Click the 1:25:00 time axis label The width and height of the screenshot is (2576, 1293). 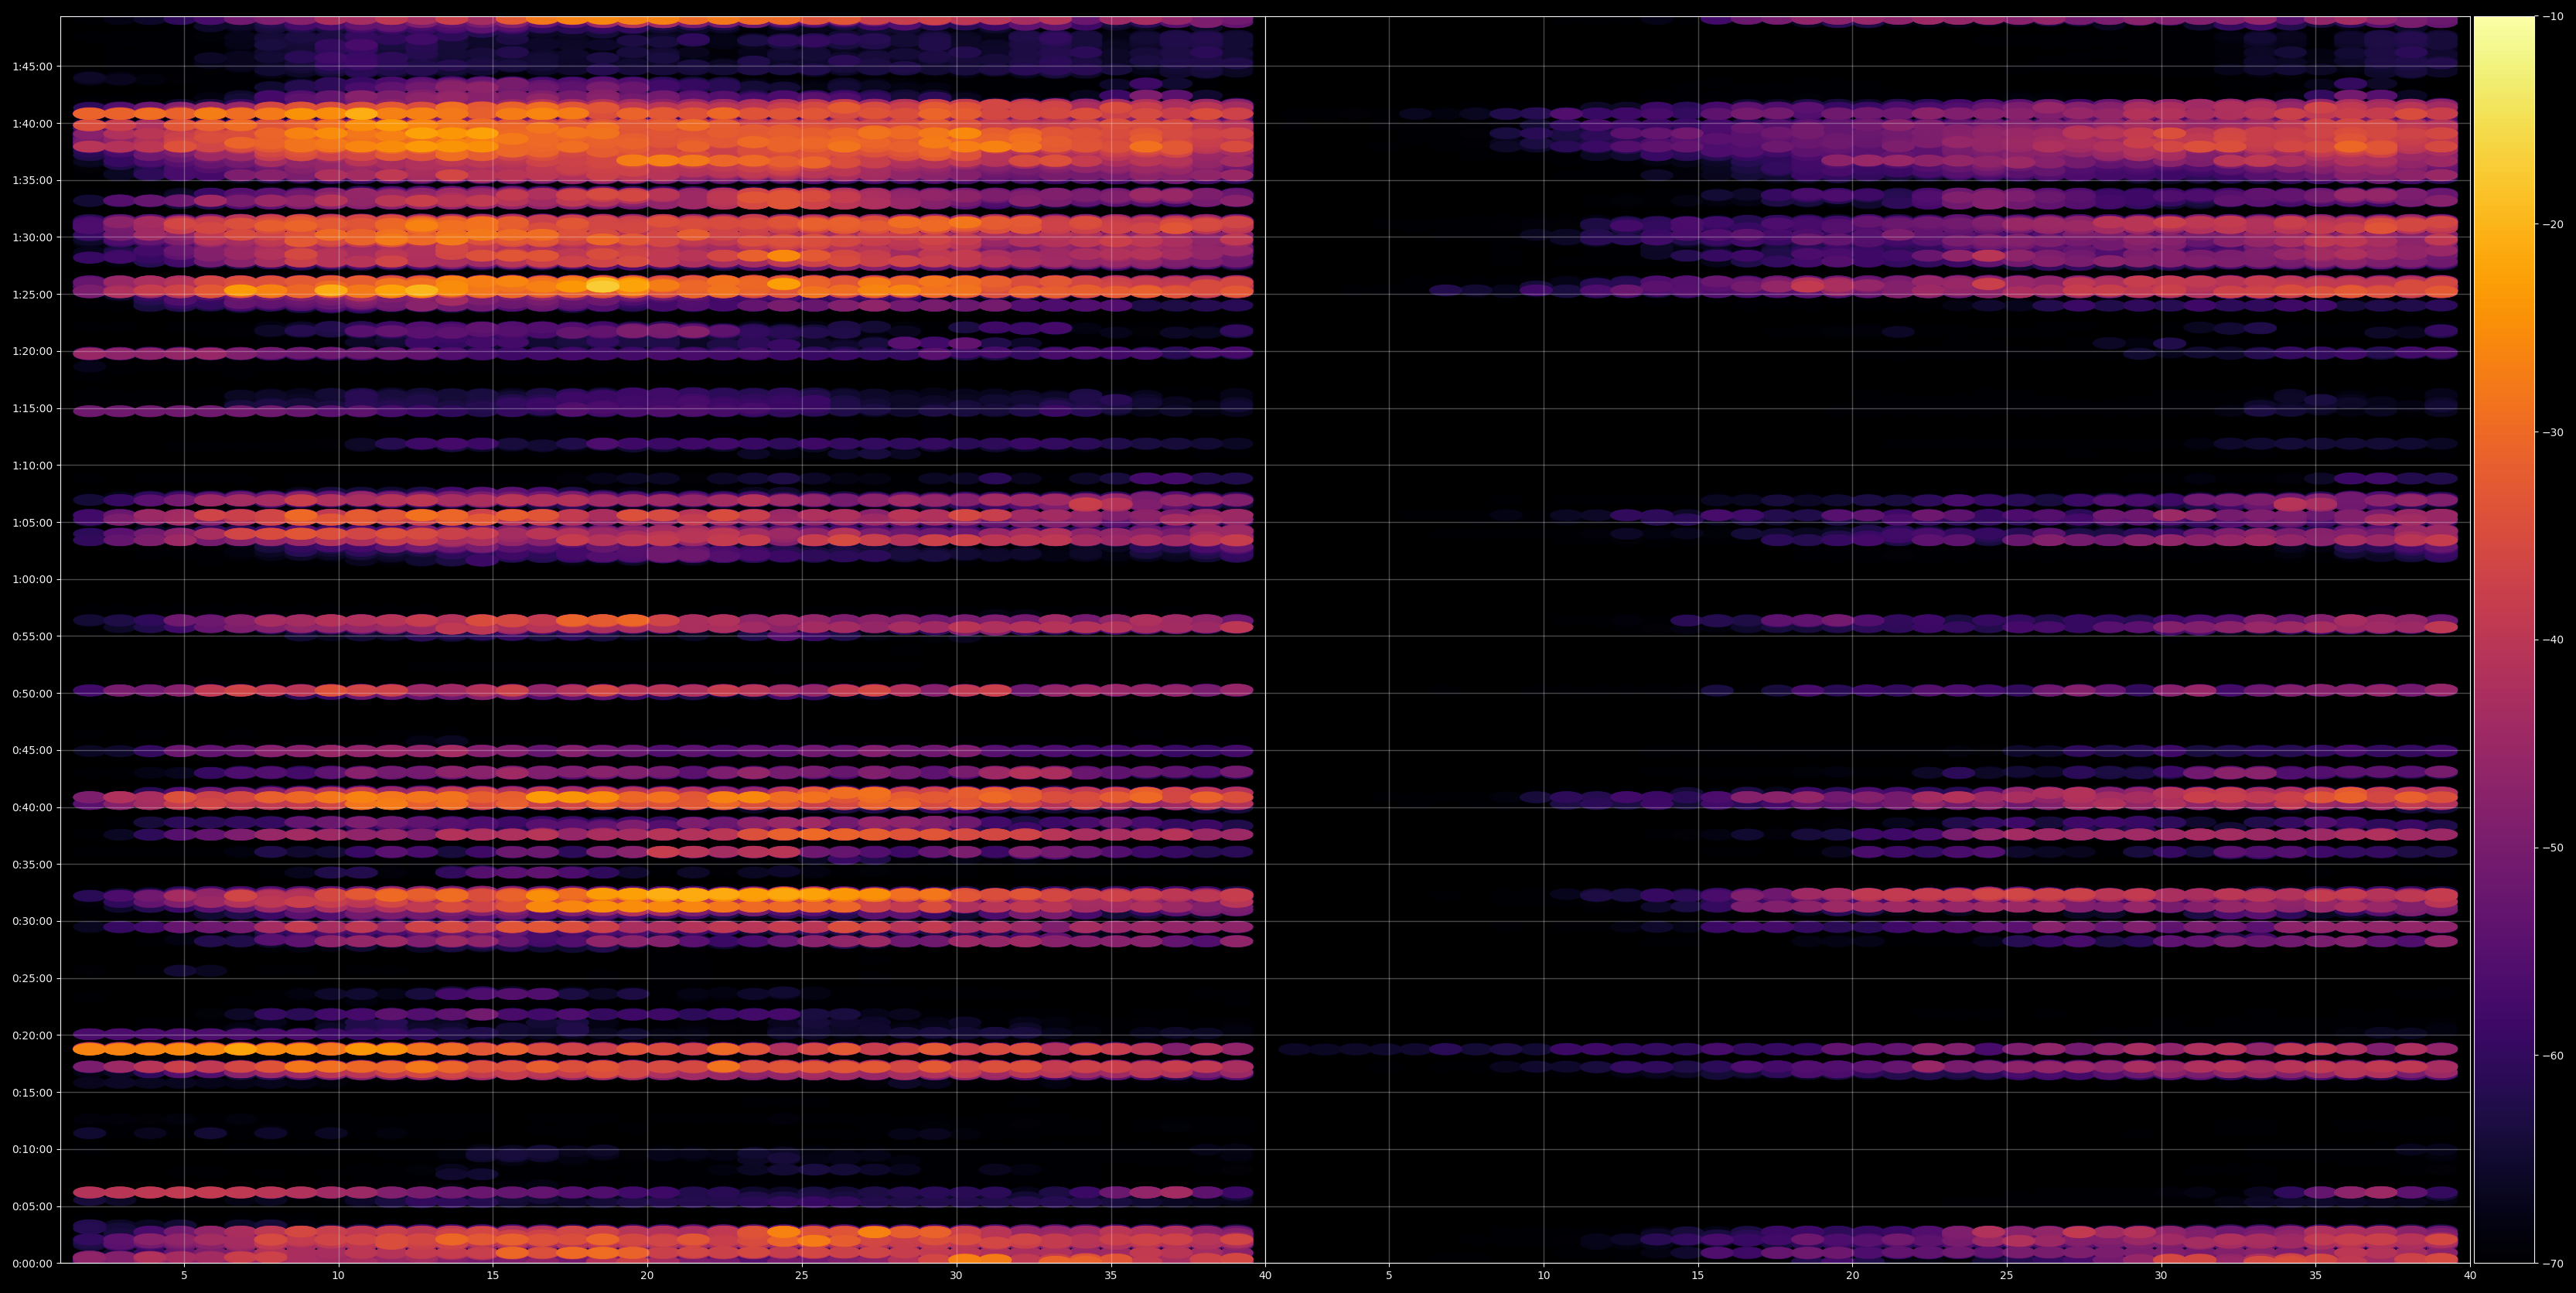pos(32,295)
